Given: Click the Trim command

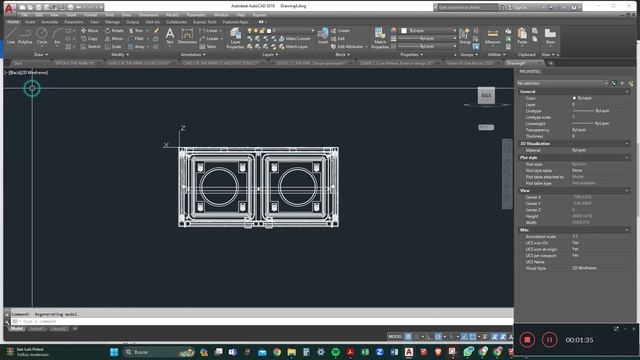Looking at the screenshot, I should pyautogui.click(x=136, y=31).
